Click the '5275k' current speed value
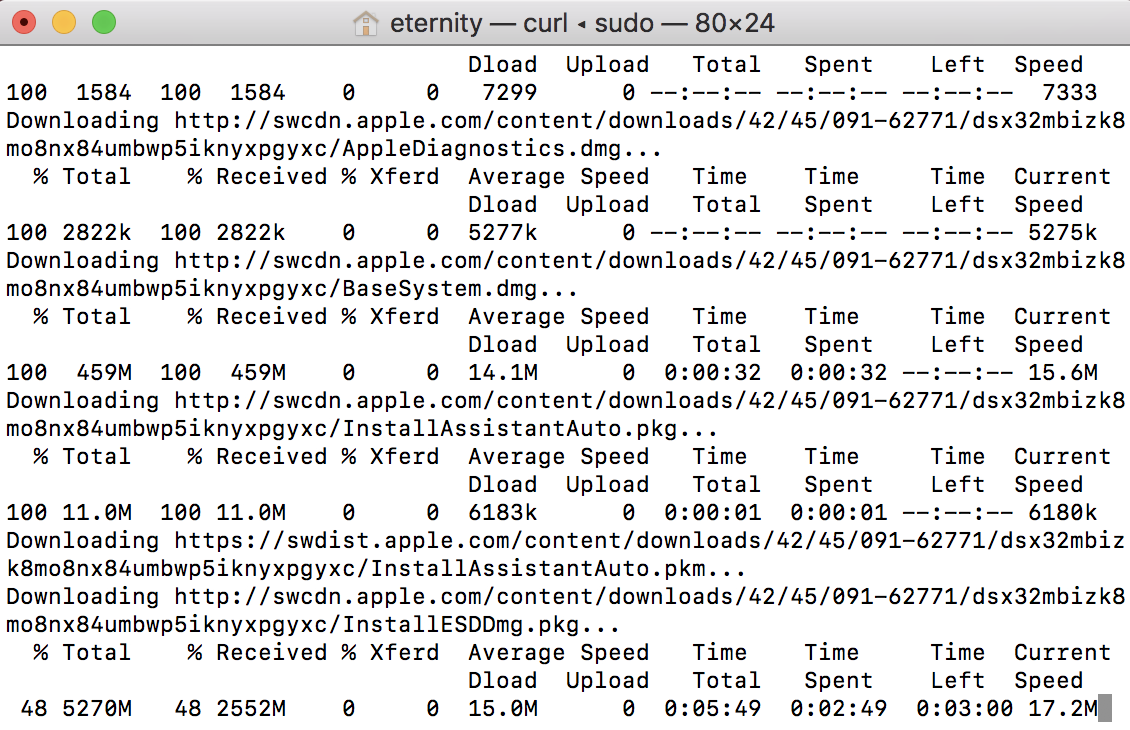The image size is (1130, 730). 1063,233
